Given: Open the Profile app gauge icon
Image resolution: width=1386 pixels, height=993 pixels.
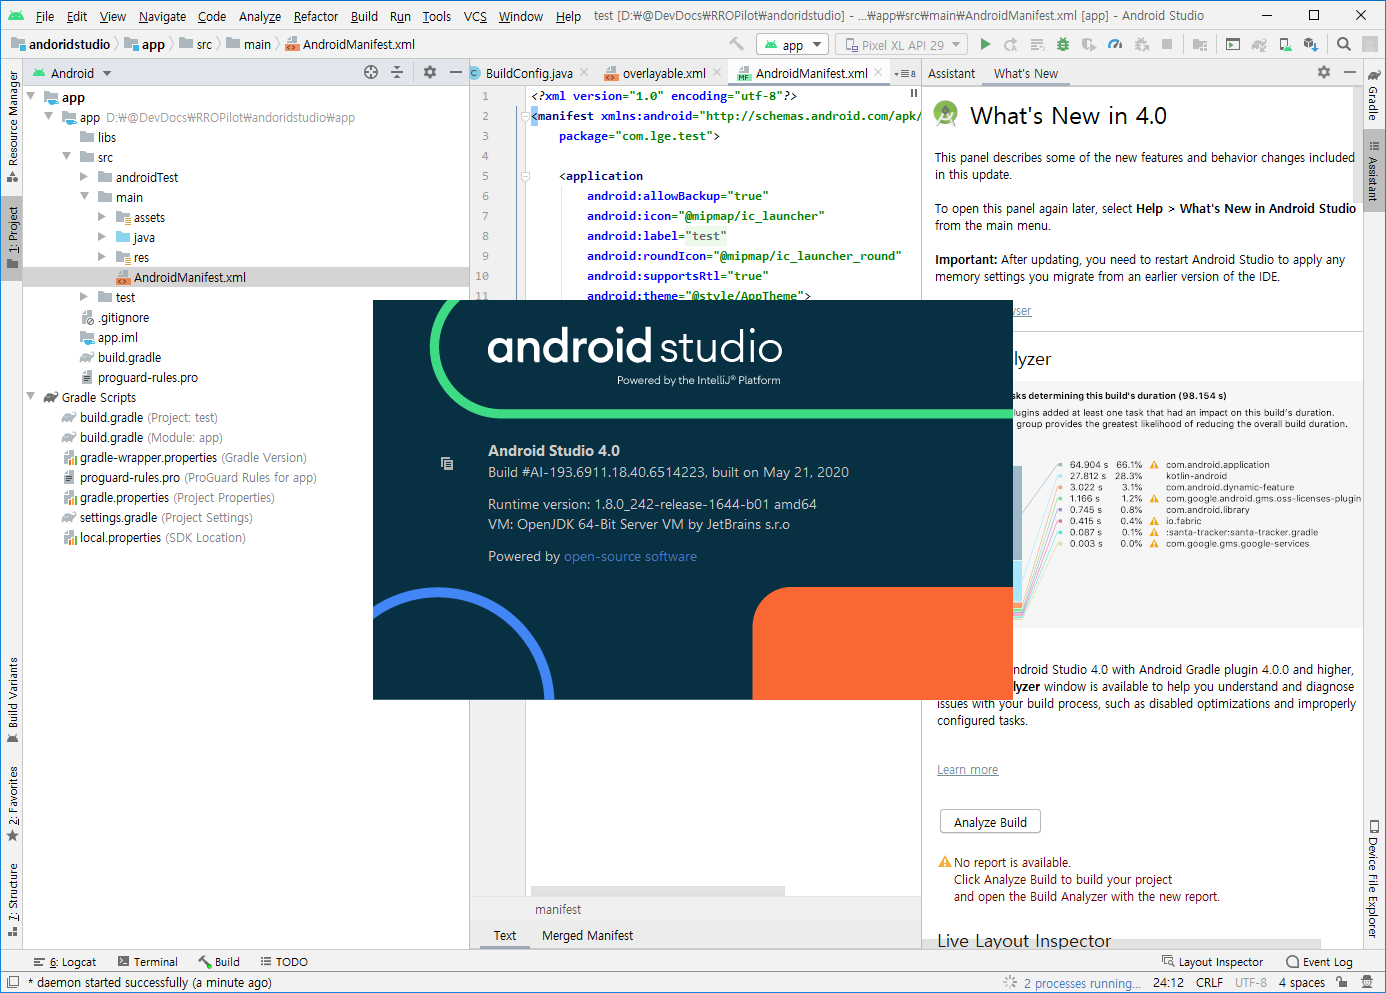Looking at the screenshot, I should tap(1115, 44).
